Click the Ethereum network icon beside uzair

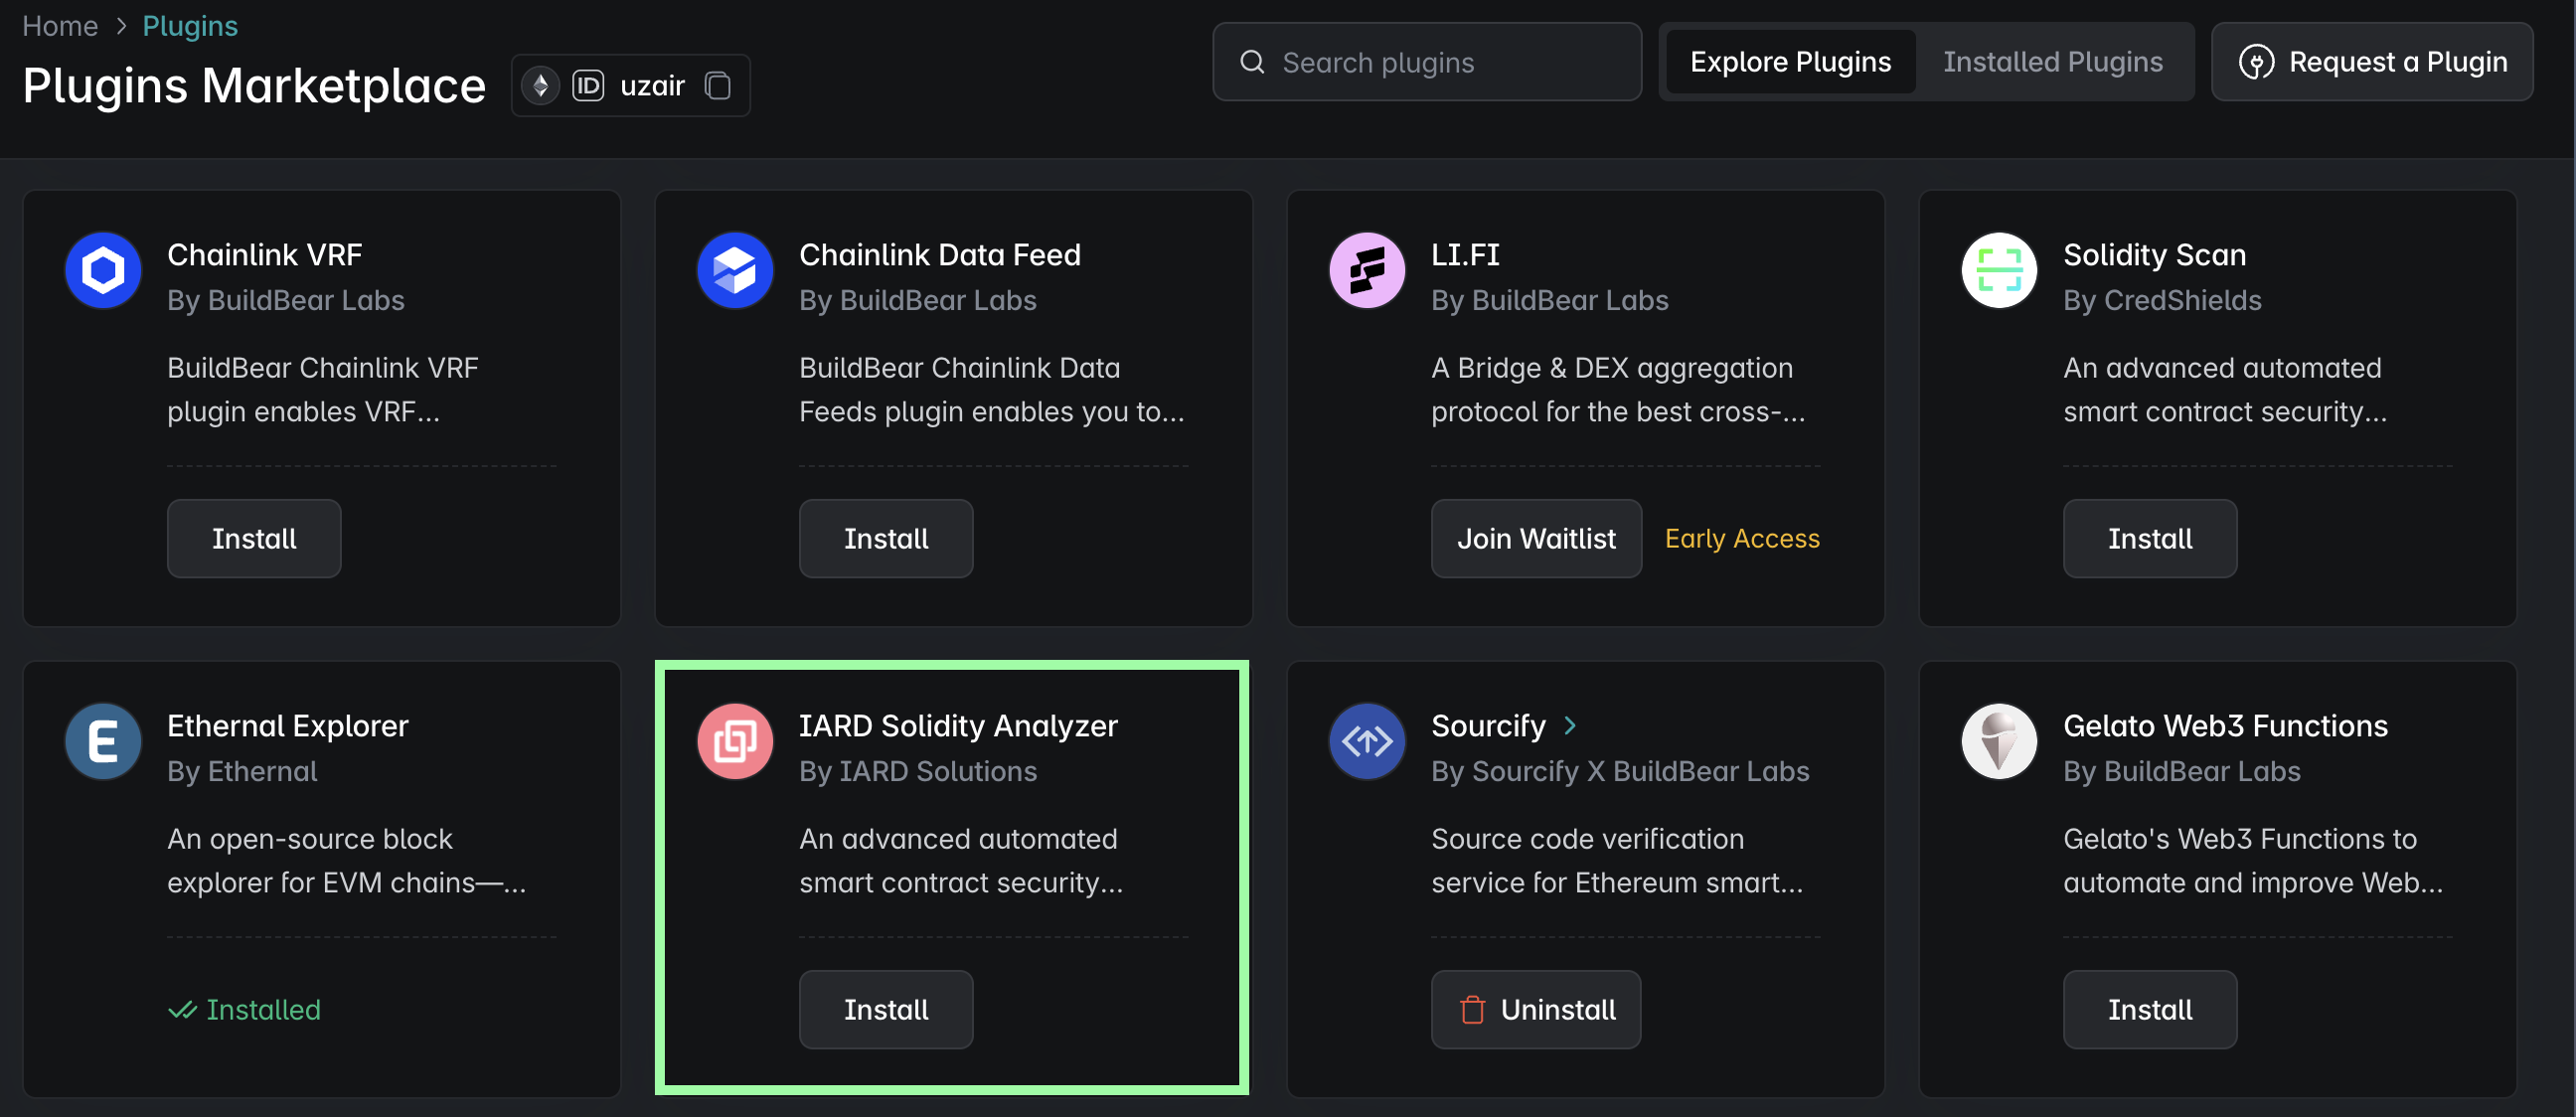540,86
